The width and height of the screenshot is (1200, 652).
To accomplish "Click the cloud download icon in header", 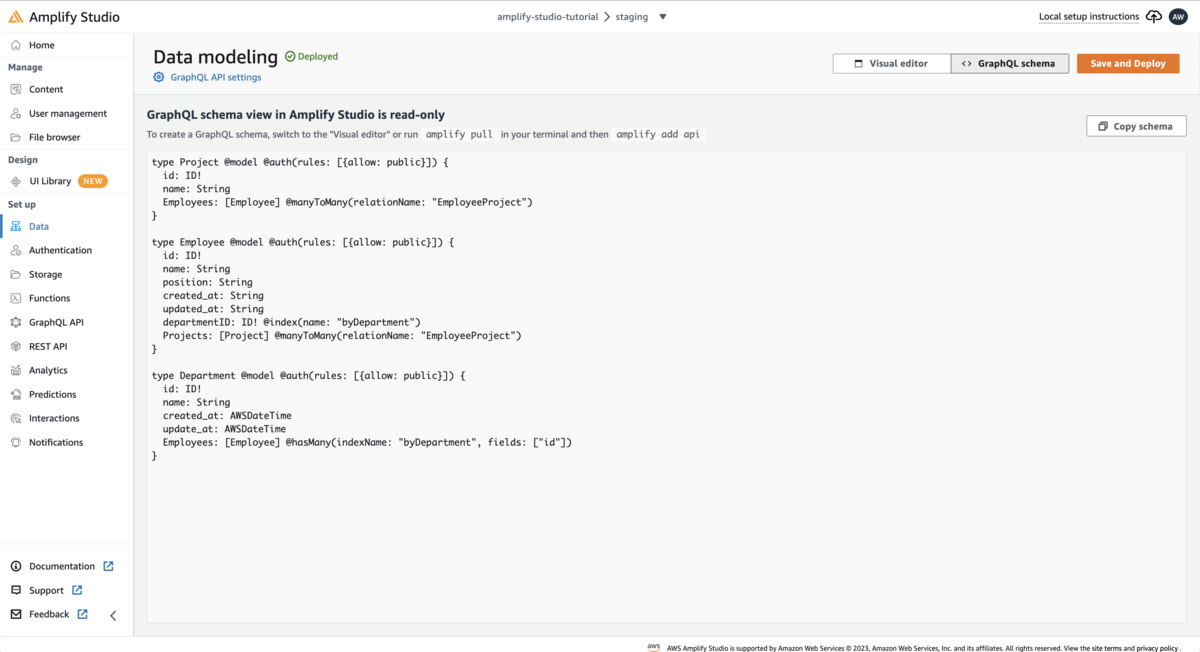I will coord(1154,17).
